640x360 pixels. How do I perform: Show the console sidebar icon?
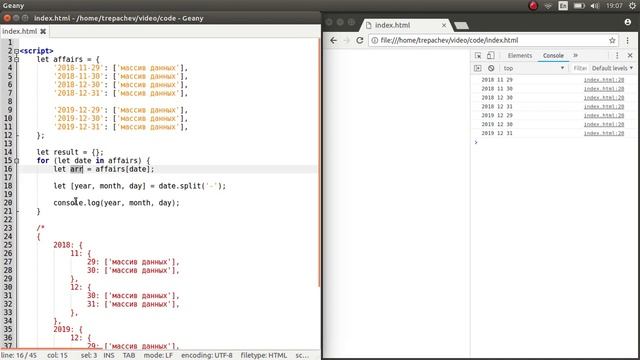point(478,68)
